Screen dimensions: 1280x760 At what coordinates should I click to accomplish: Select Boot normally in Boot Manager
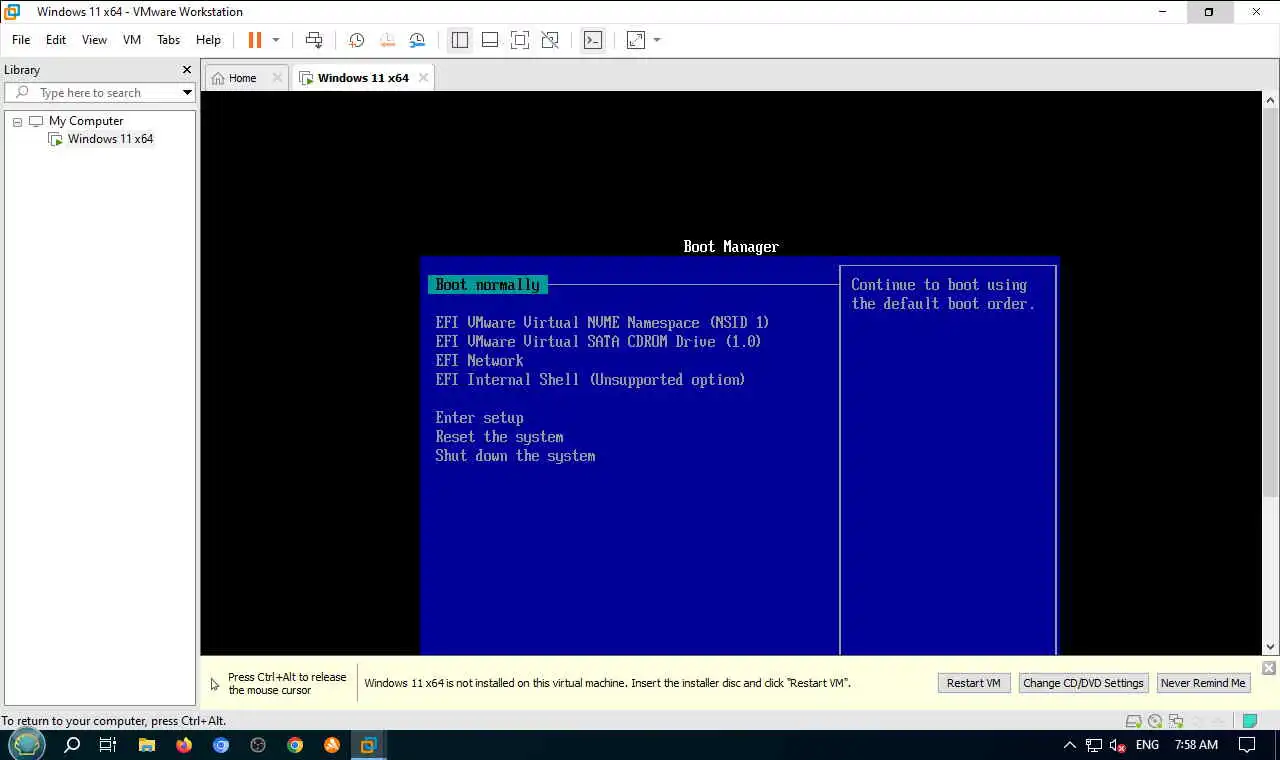488,285
